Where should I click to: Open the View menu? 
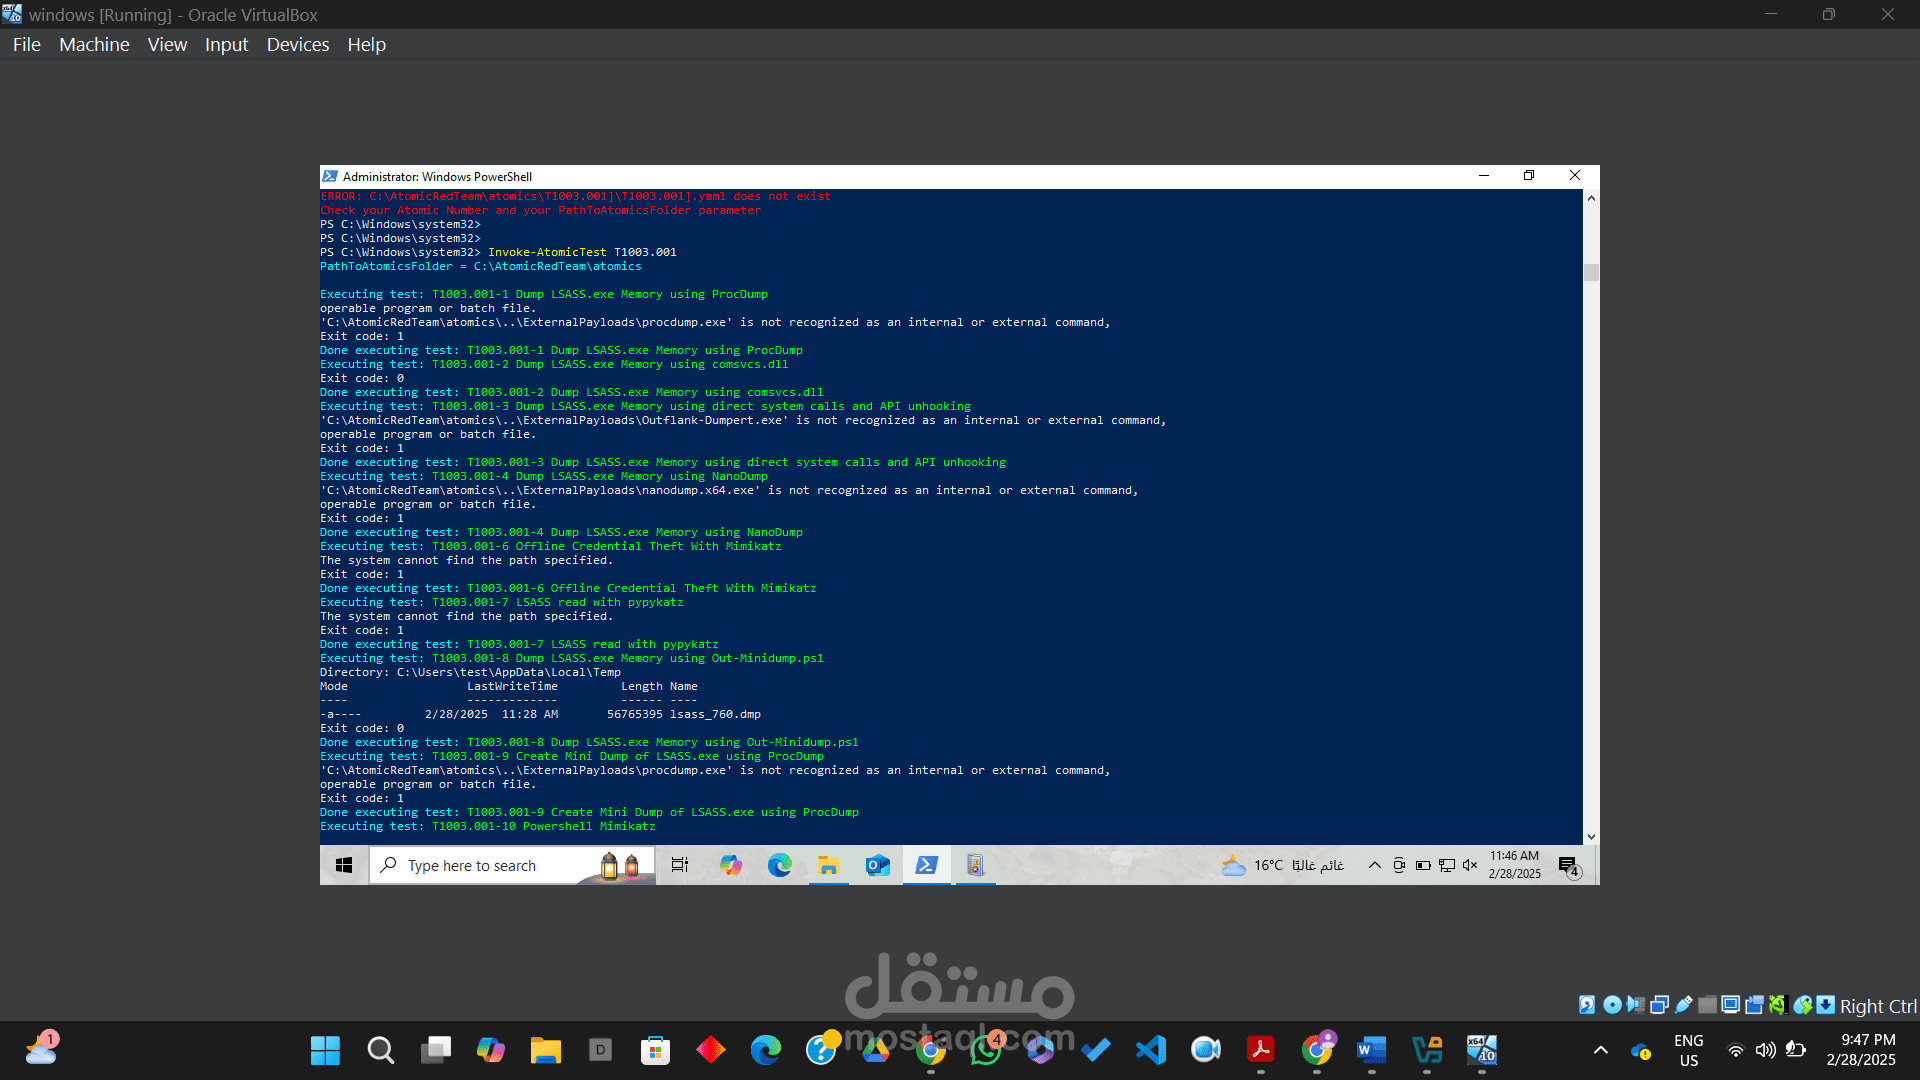(167, 44)
